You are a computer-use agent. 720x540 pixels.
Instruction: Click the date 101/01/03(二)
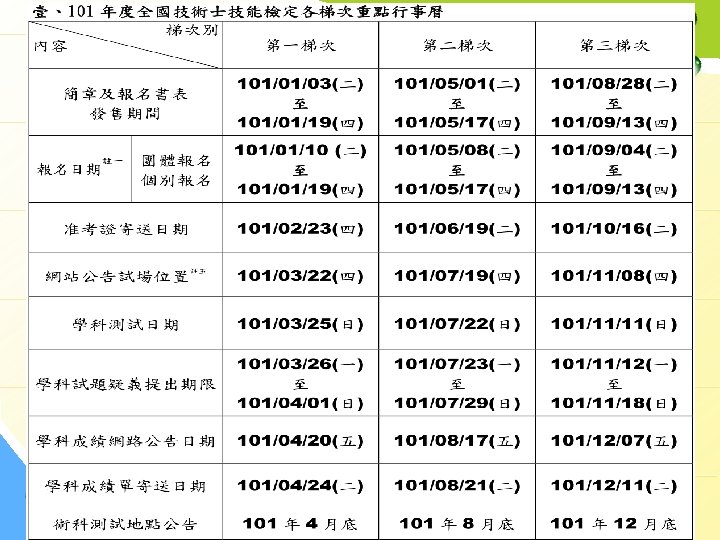[300, 84]
